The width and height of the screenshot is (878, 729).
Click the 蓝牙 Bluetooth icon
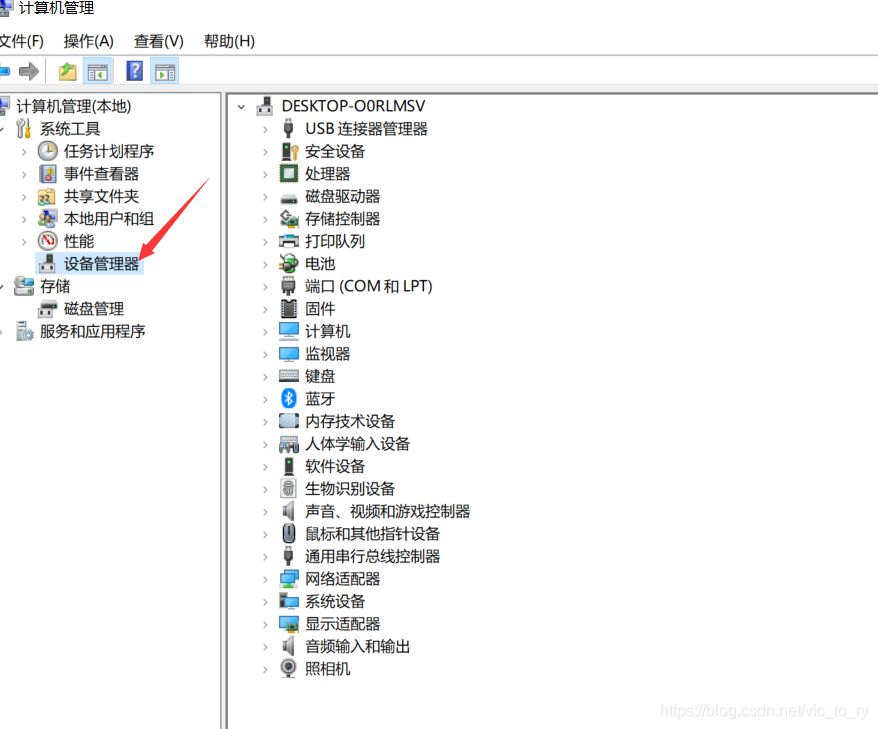click(x=288, y=399)
